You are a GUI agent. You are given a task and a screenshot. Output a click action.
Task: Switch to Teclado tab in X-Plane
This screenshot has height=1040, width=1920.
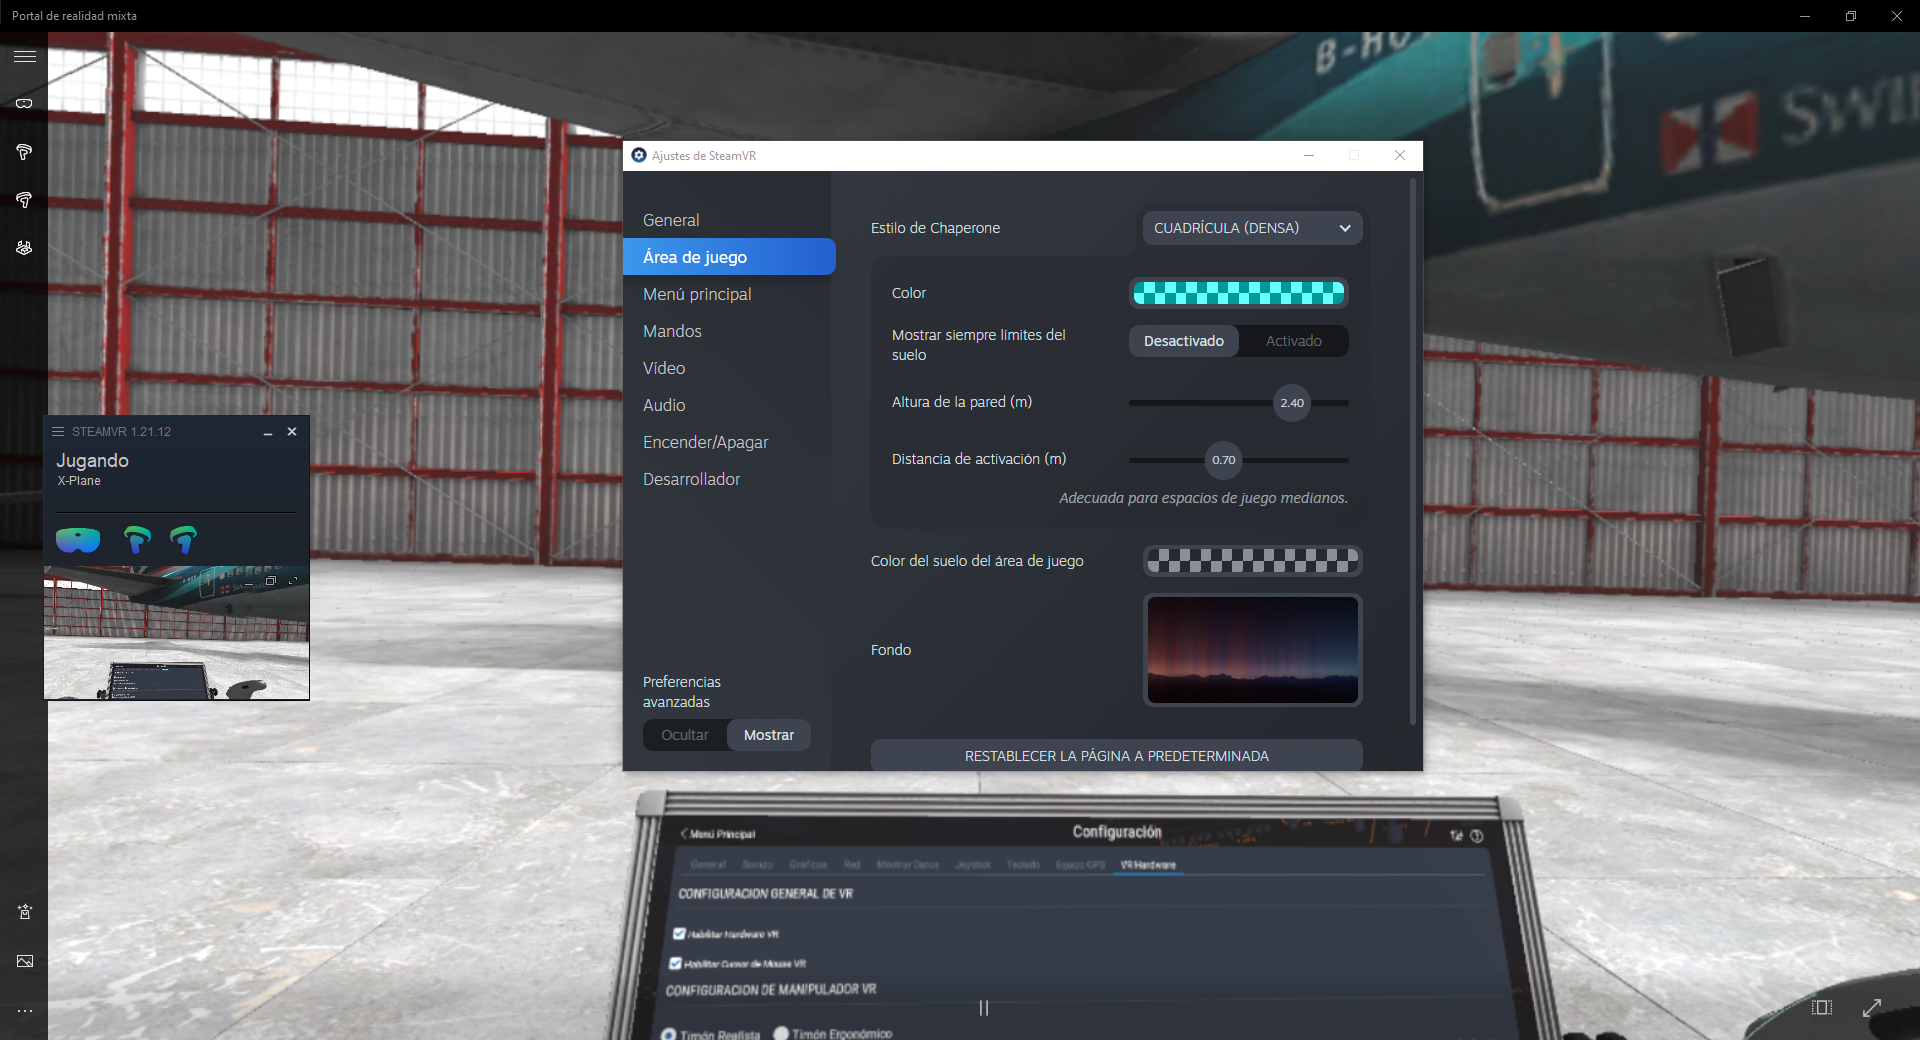coord(1023,865)
